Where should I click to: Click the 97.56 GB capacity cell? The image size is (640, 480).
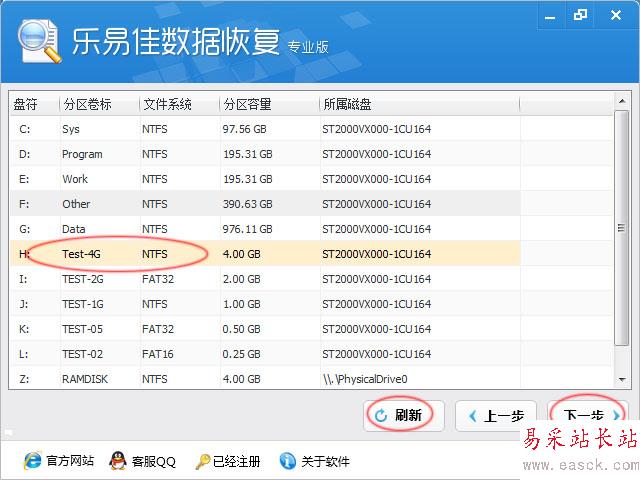(244, 129)
